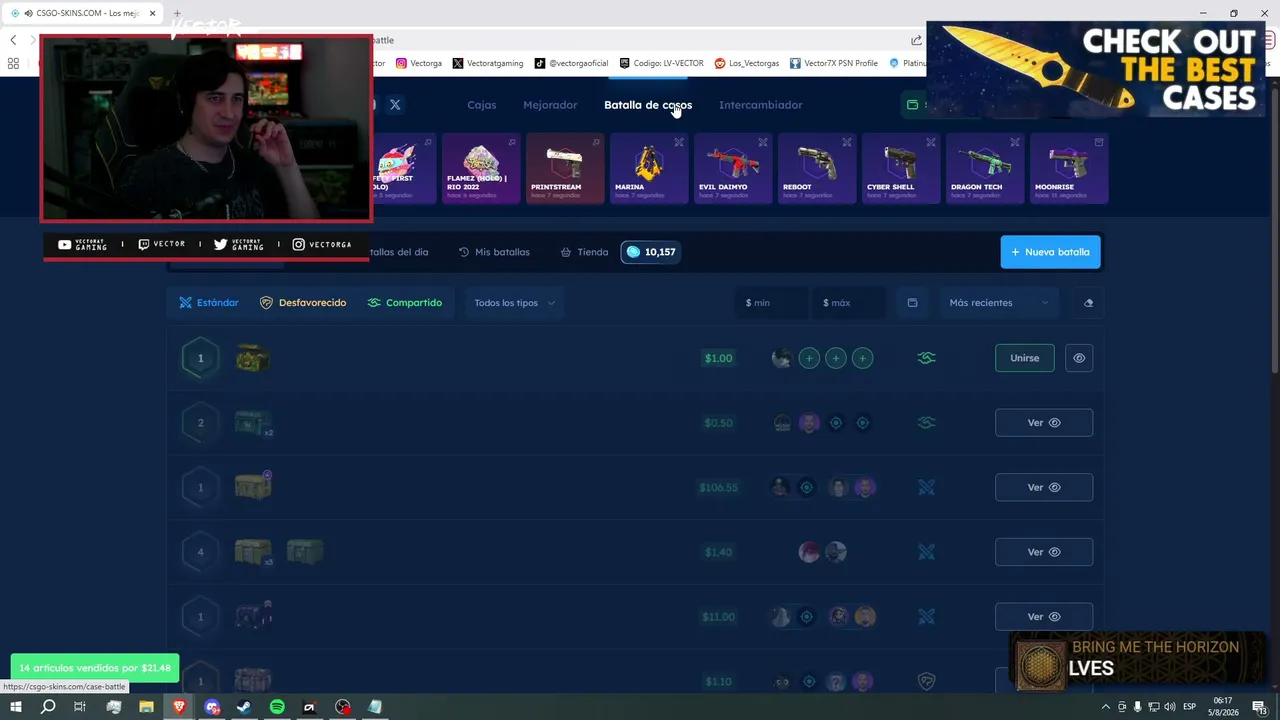Open Windows search from the taskbar

pyautogui.click(x=48, y=707)
